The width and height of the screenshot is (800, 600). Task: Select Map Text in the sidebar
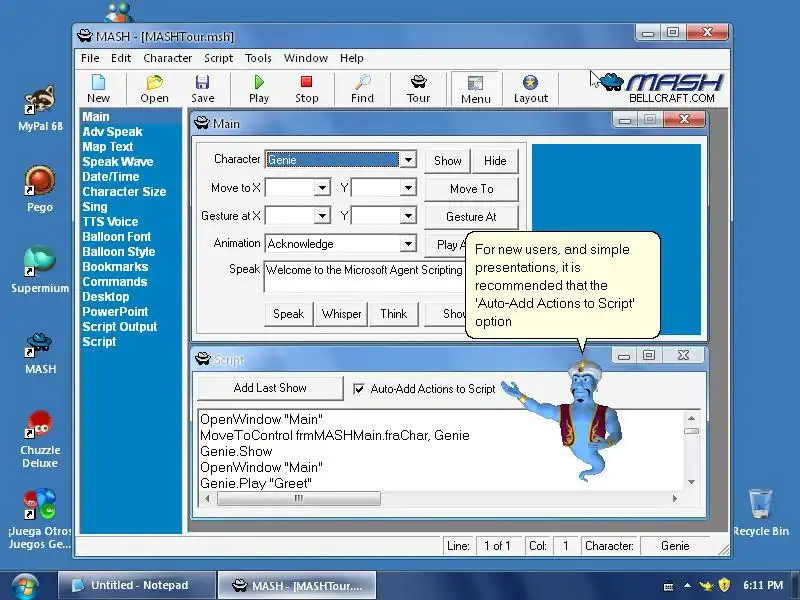pyautogui.click(x=108, y=147)
